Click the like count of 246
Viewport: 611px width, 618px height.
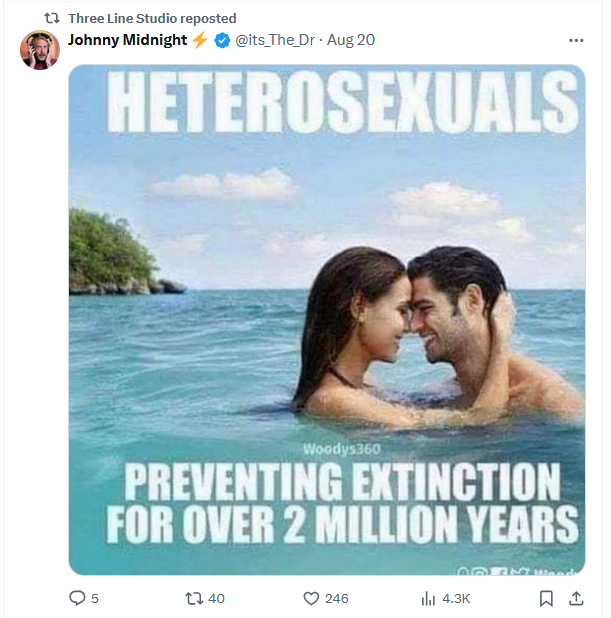(337, 598)
